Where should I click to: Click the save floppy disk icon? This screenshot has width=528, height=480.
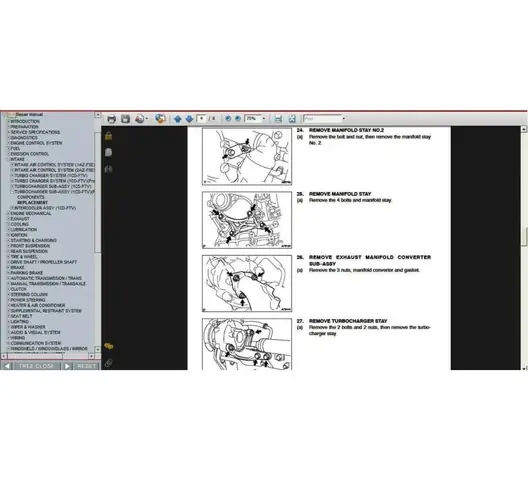coord(125,119)
